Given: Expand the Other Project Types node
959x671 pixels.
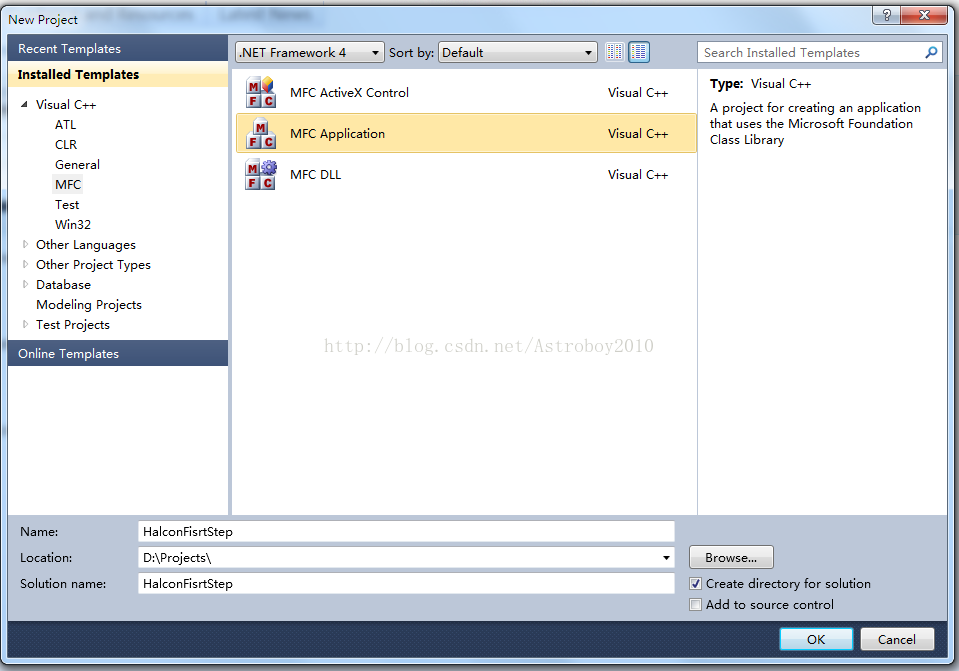Looking at the screenshot, I should click(25, 264).
